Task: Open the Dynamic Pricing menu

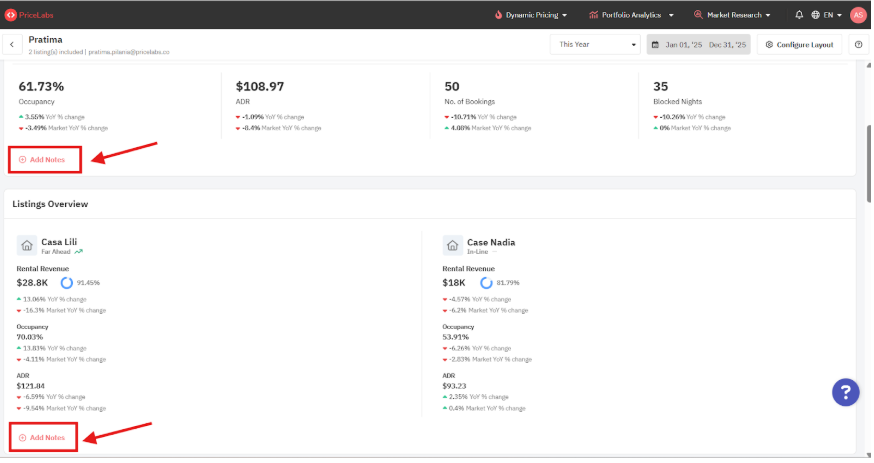Action: [531, 15]
